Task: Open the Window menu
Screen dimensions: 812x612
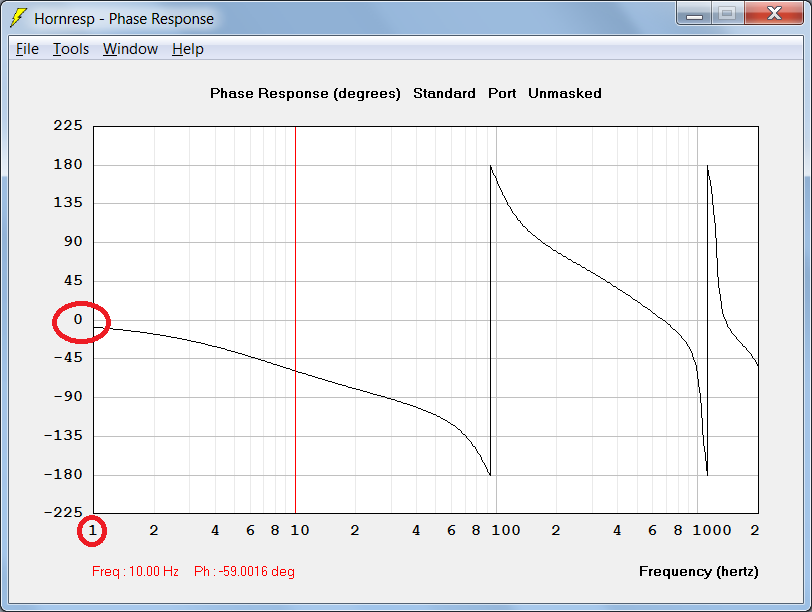Action: (x=130, y=49)
